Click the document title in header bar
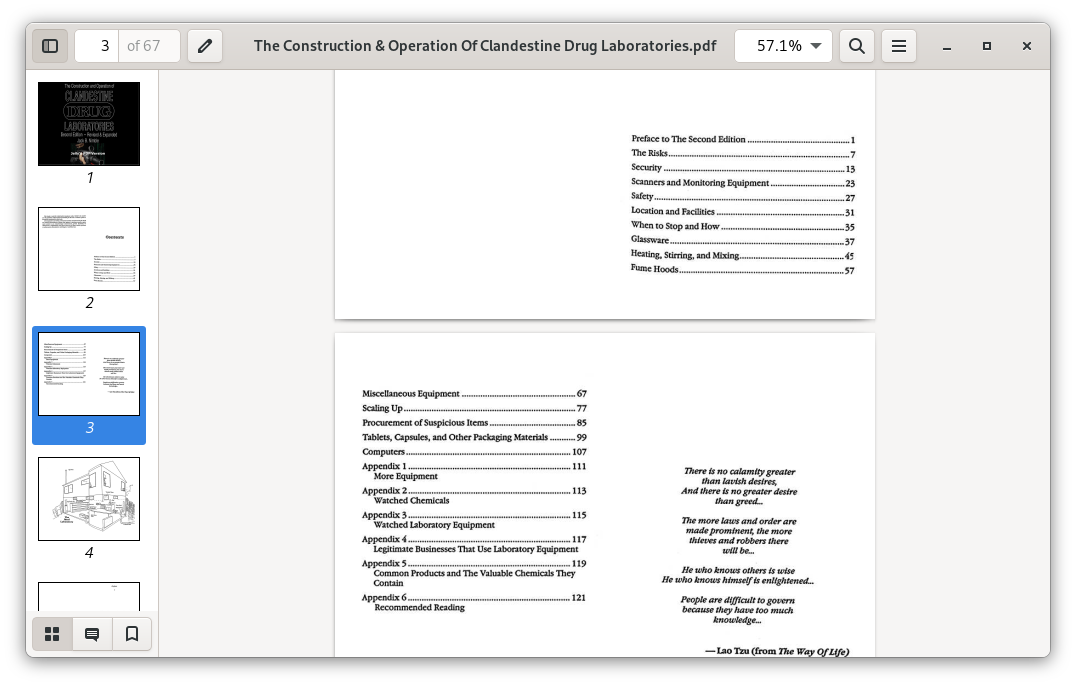This screenshot has height=686, width=1076. [x=484, y=46]
